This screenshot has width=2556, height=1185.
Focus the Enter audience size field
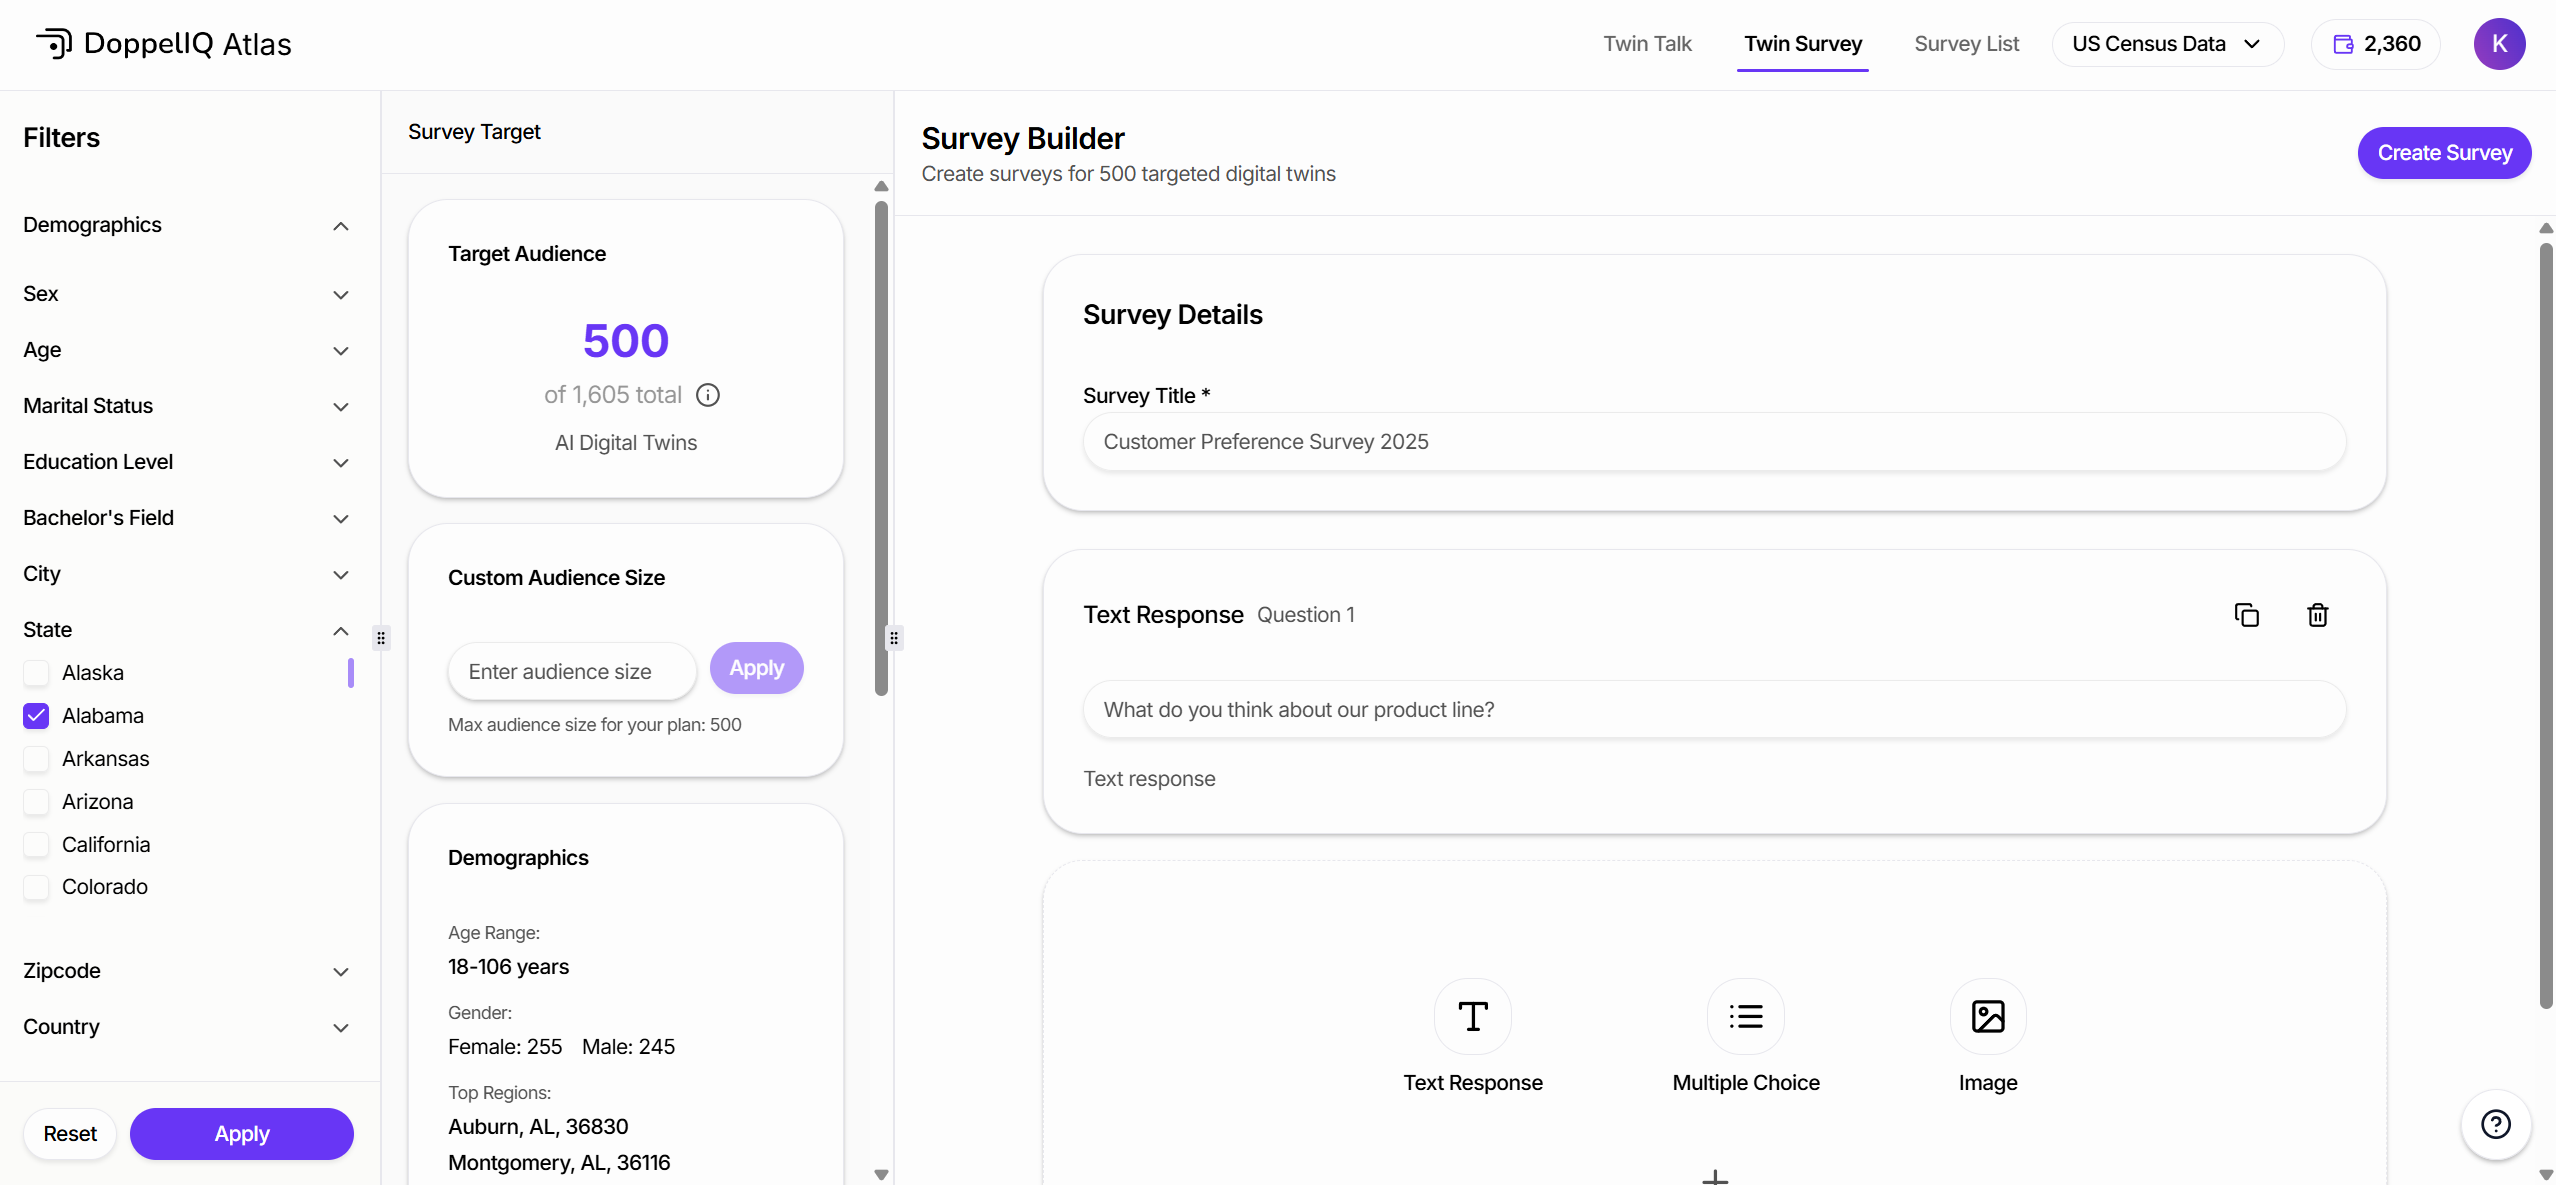(x=571, y=672)
